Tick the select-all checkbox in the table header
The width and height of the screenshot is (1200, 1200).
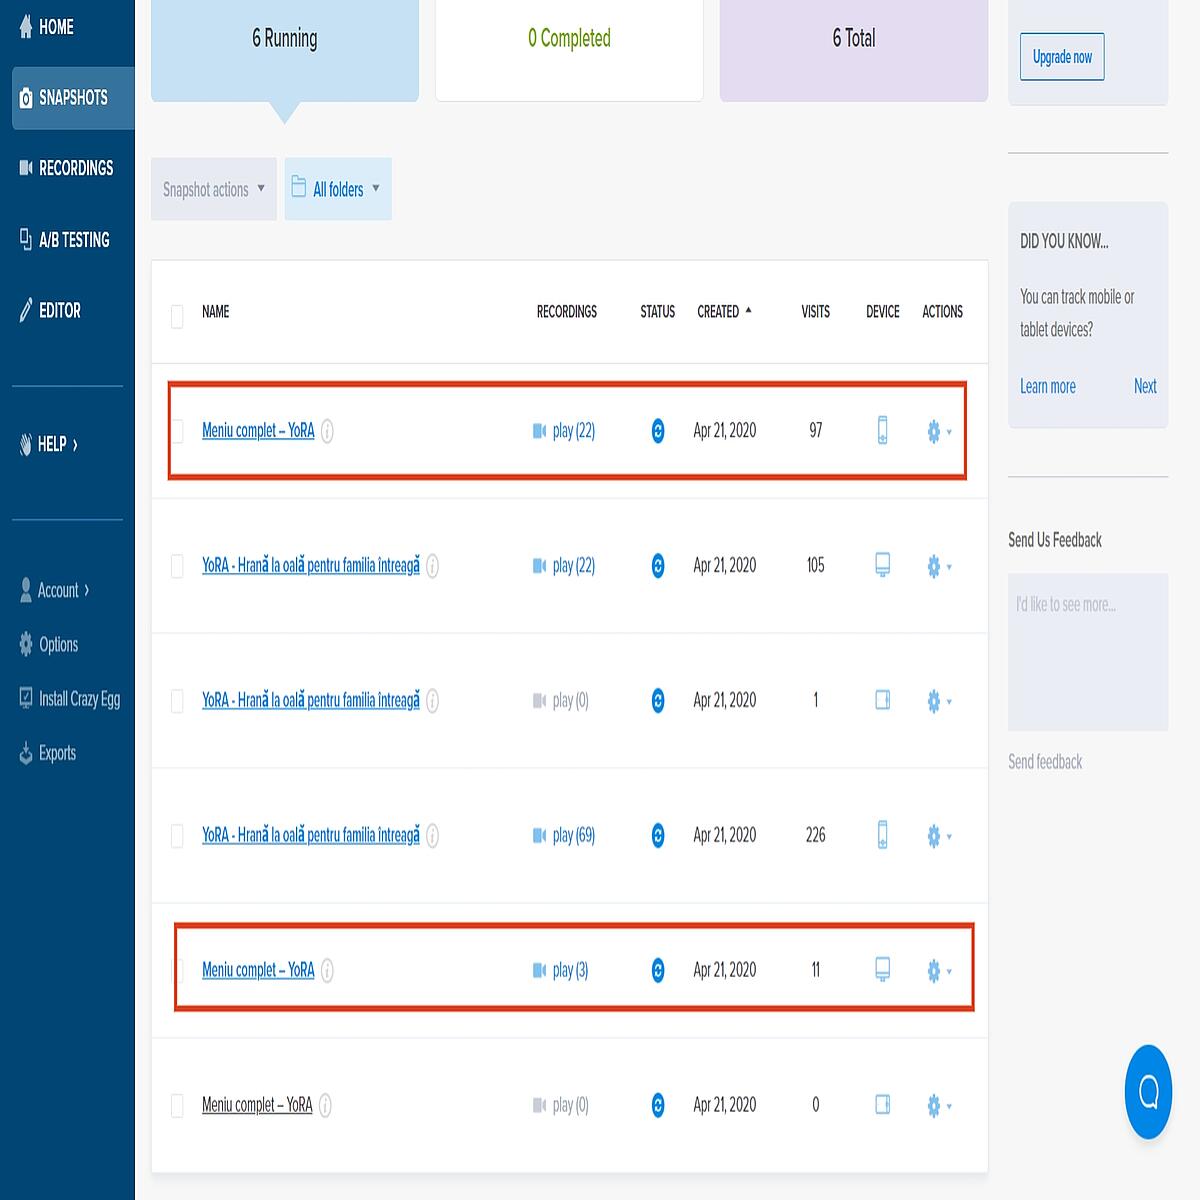coord(177,316)
